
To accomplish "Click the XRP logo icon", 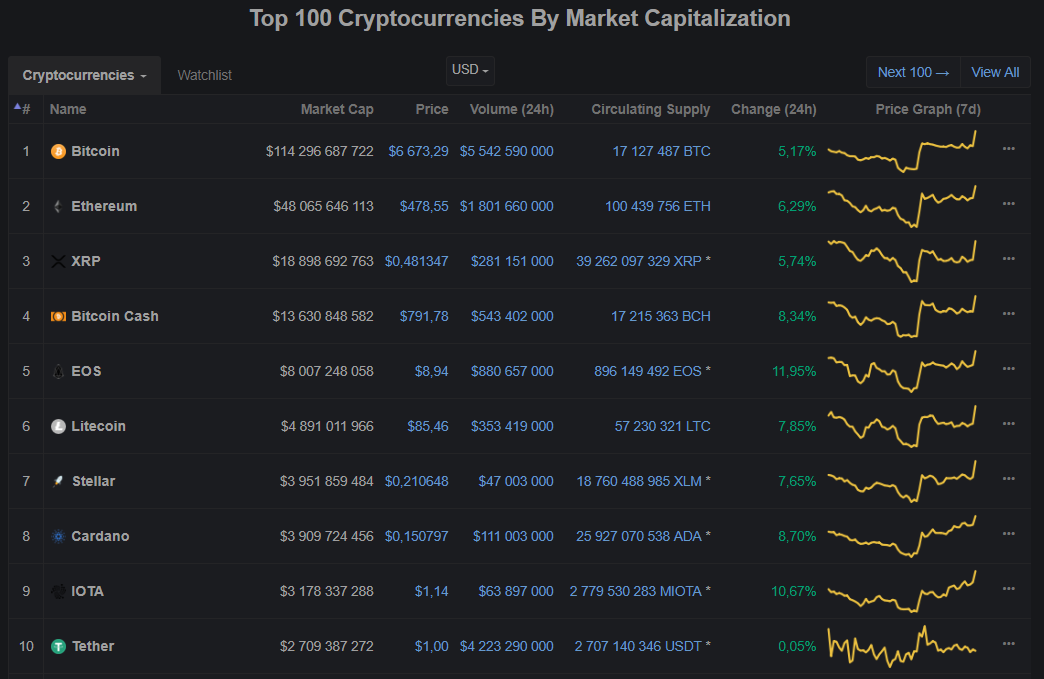I will 58,261.
